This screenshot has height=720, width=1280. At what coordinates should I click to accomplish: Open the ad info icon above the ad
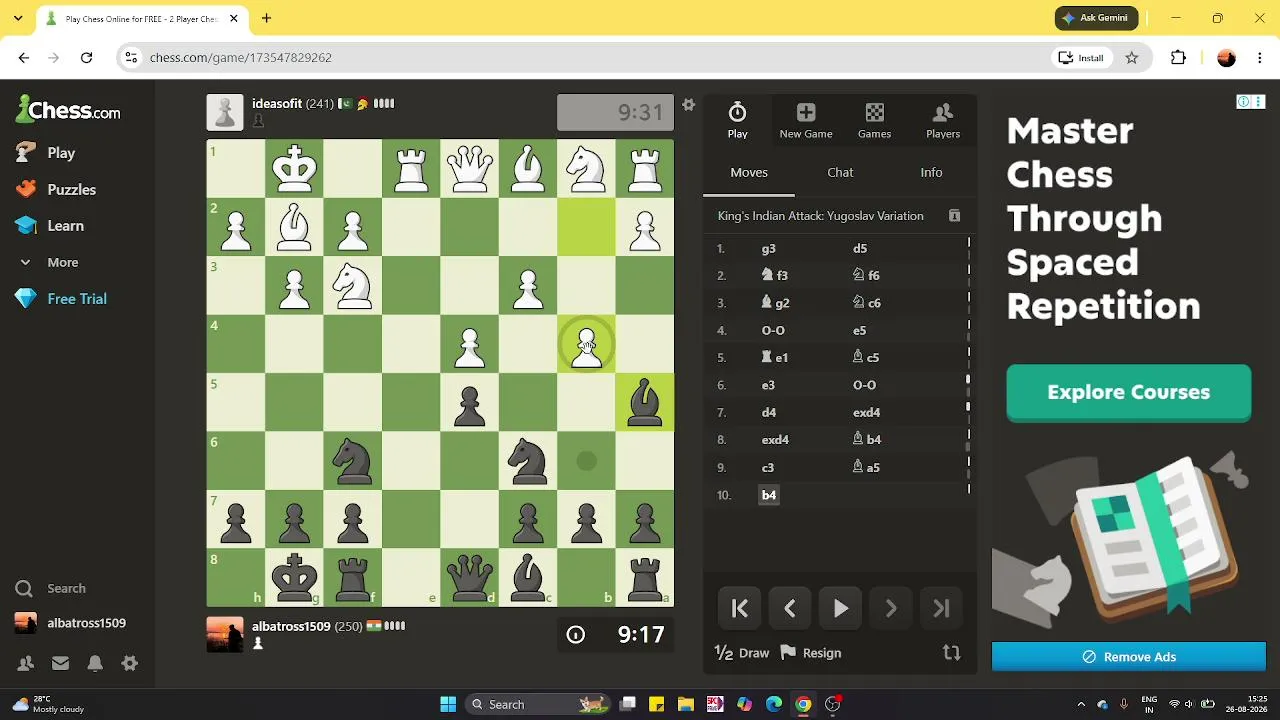(x=1243, y=101)
